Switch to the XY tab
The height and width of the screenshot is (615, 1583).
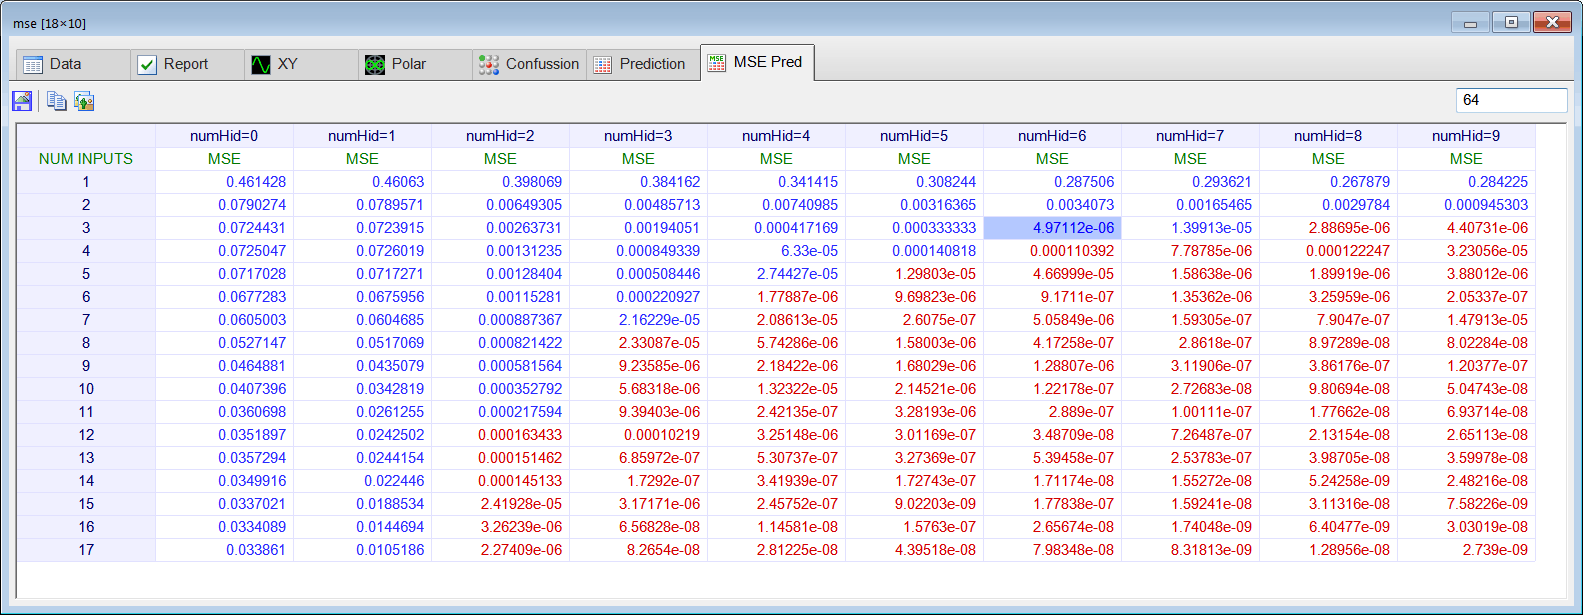click(301, 64)
